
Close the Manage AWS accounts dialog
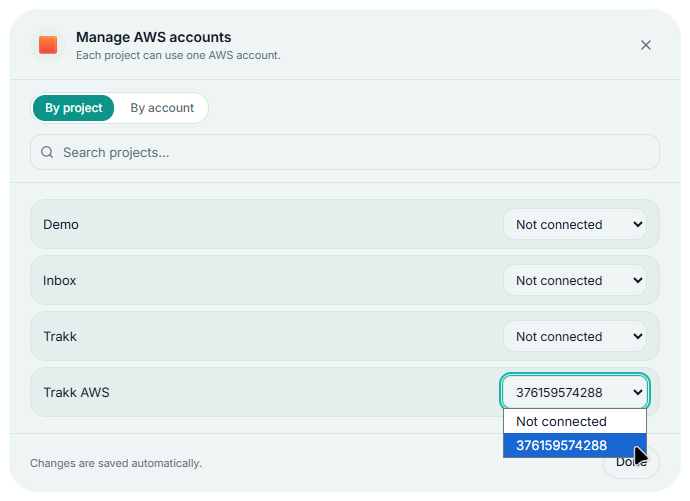point(646,45)
